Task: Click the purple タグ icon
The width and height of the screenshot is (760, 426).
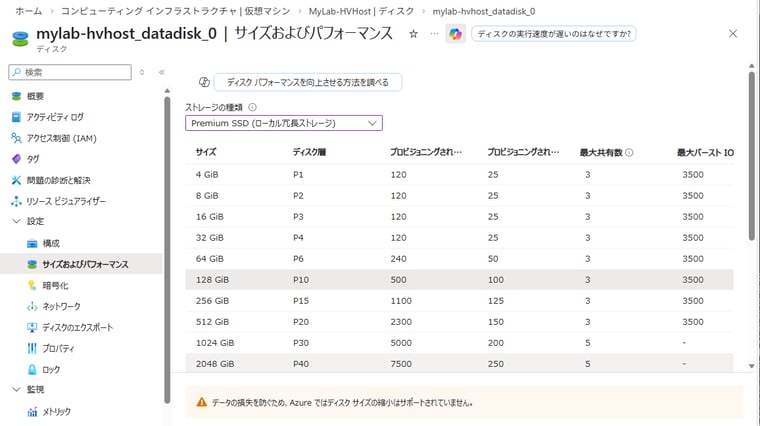Action: (16, 159)
